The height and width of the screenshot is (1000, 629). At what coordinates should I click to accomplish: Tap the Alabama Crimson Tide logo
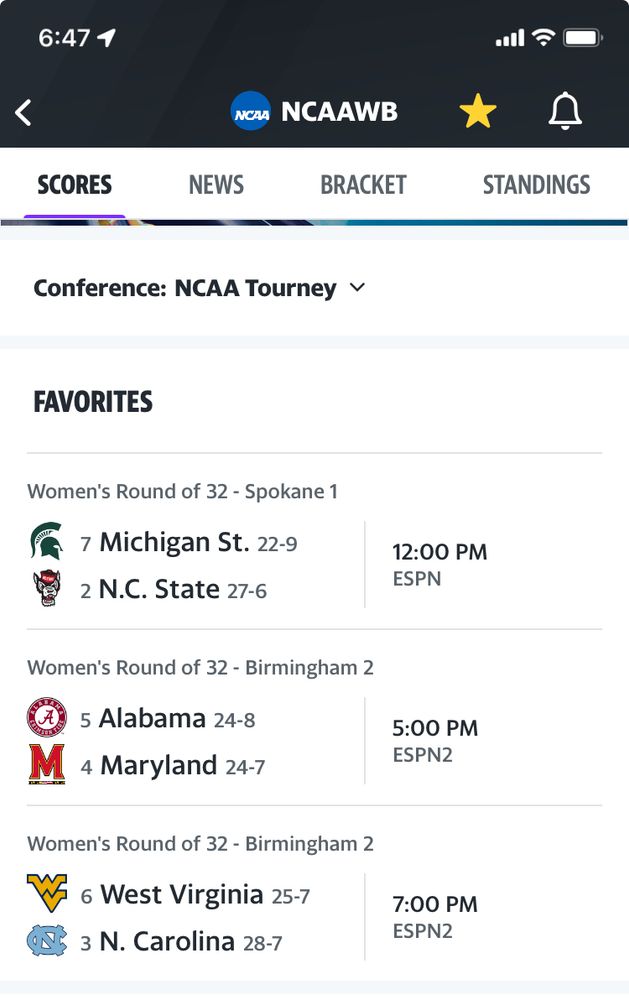pyautogui.click(x=47, y=717)
